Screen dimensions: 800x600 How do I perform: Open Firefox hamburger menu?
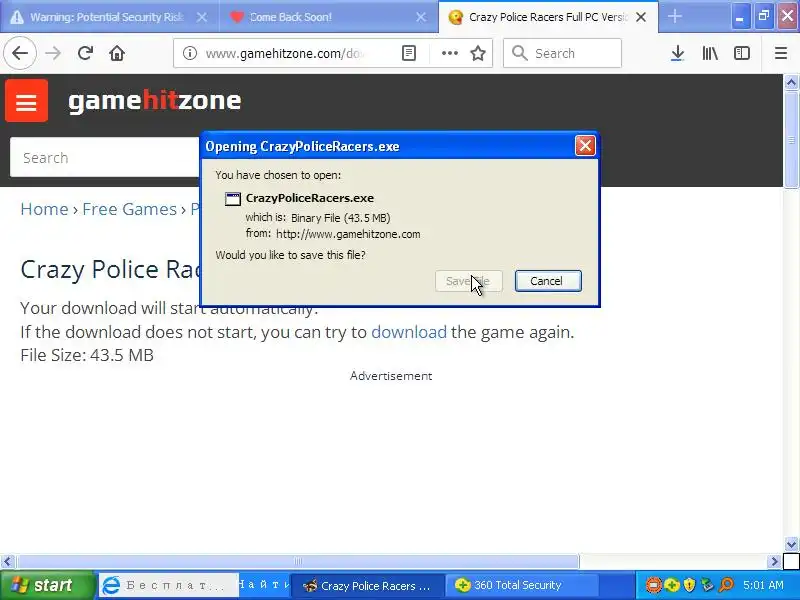click(x=781, y=53)
